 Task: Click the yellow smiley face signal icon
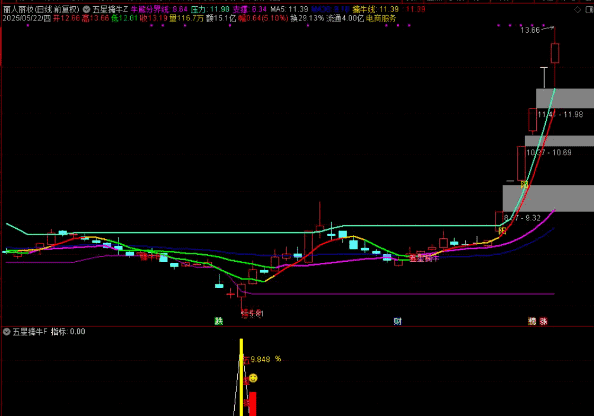click(253, 378)
